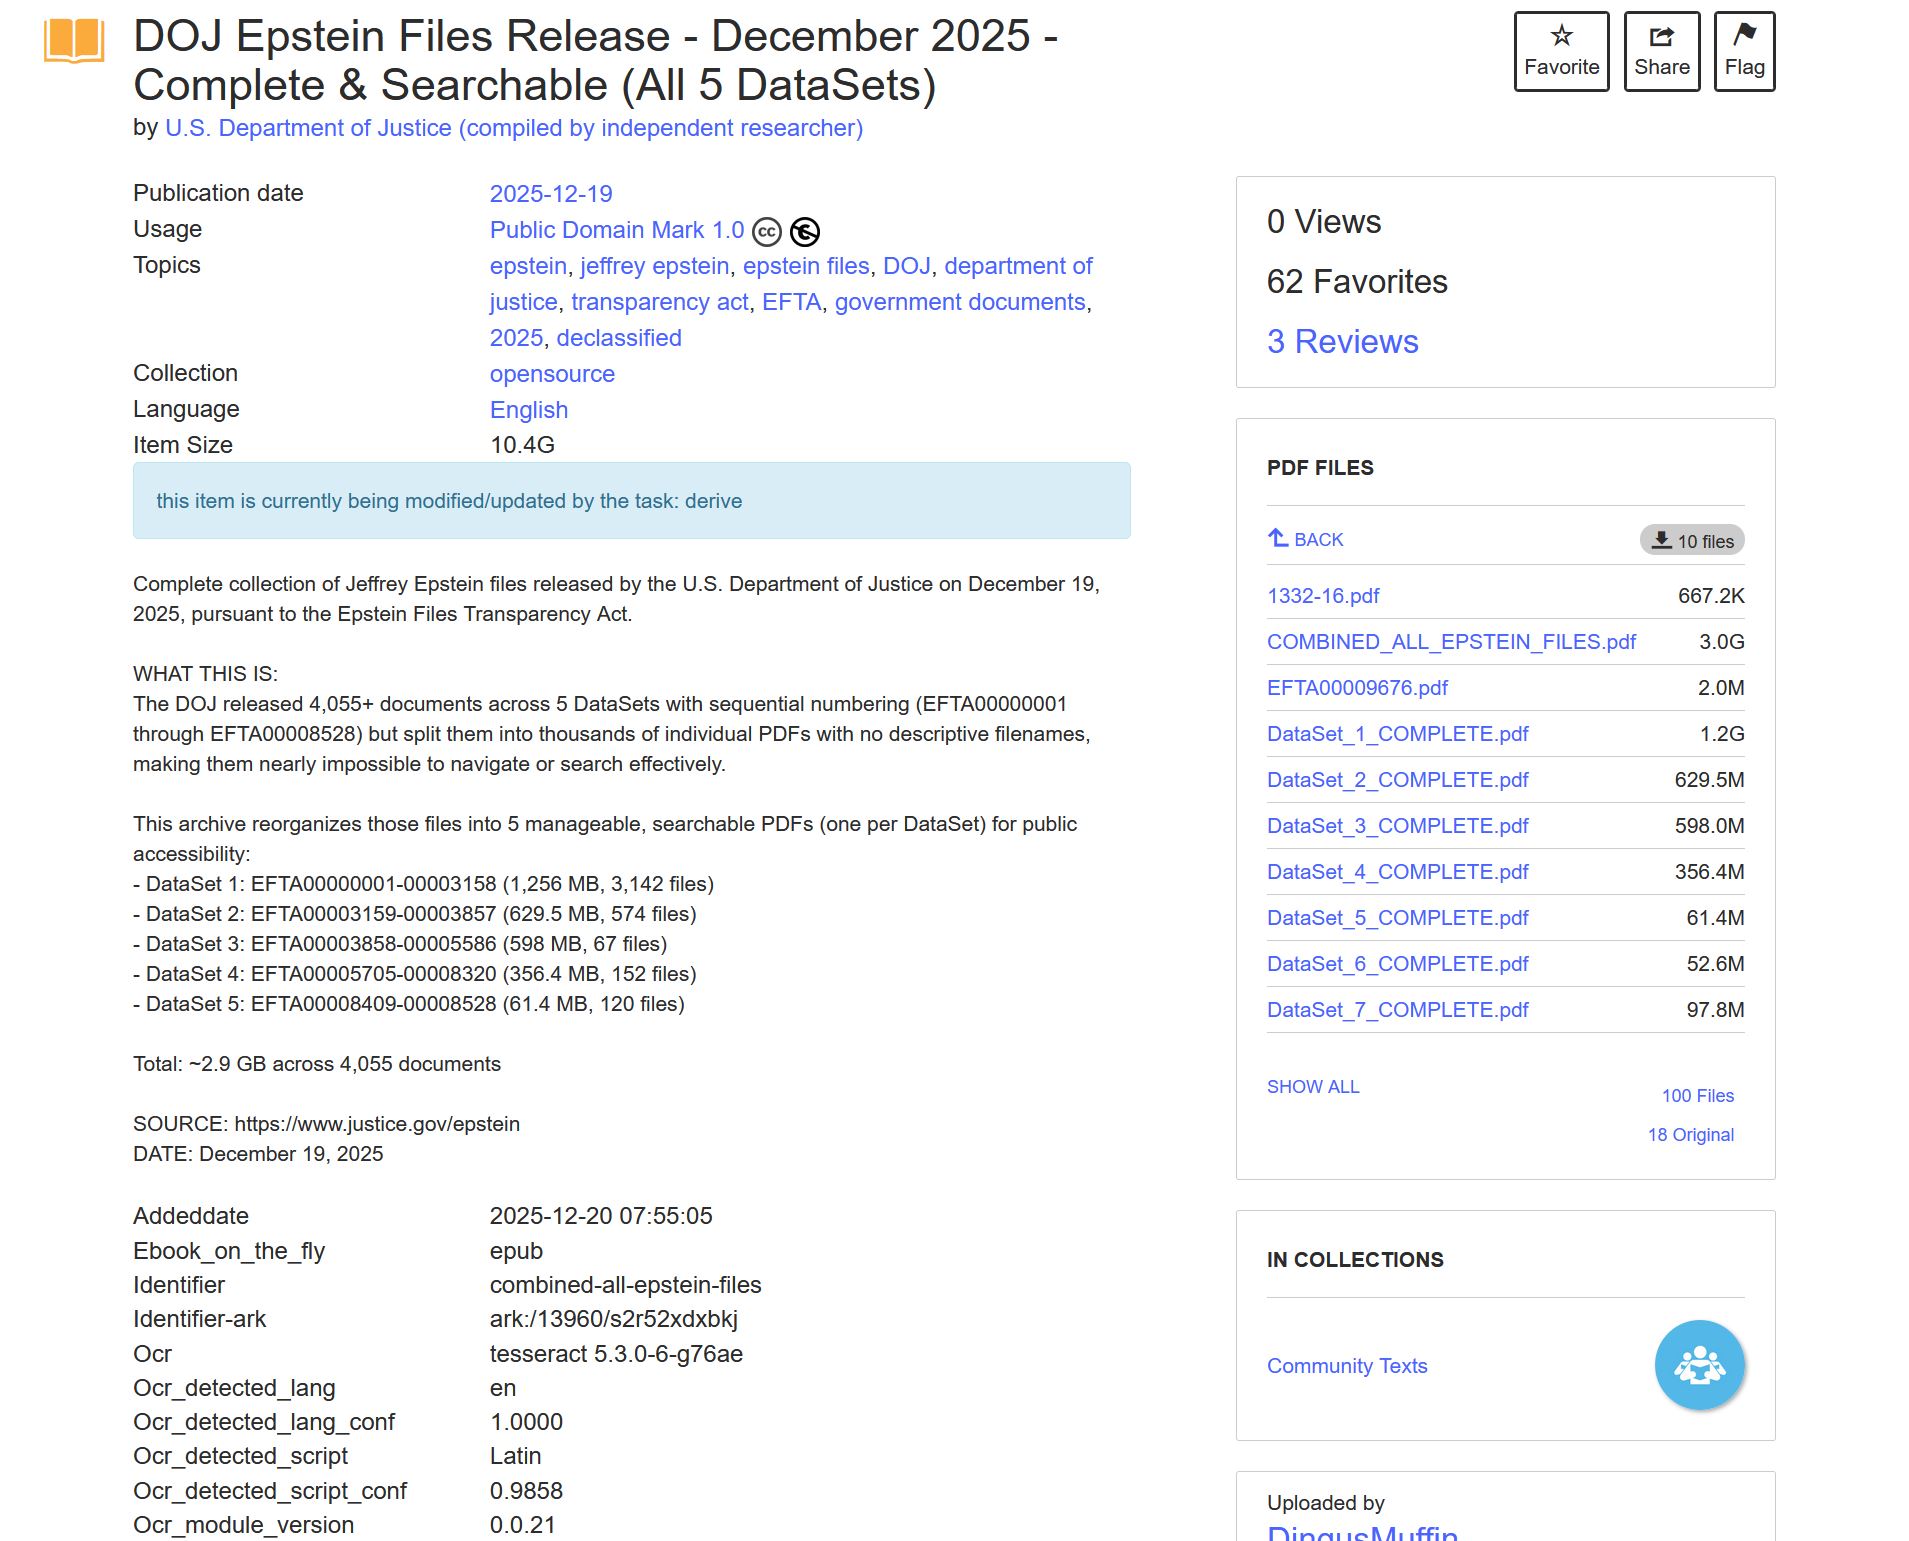This screenshot has width=1909, height=1541.
Task: Open the Public Domain Mark 1.0 link
Action: 617,230
